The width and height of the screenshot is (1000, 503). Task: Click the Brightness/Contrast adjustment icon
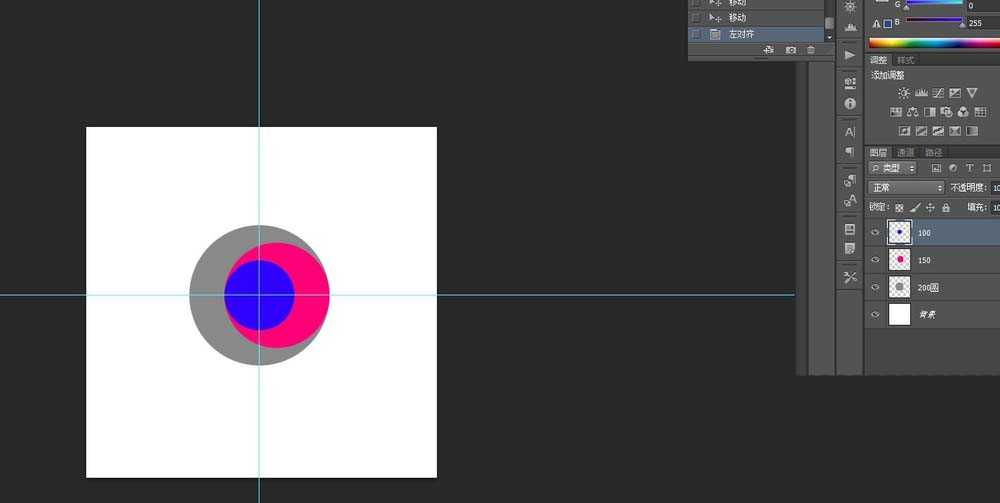click(904, 93)
